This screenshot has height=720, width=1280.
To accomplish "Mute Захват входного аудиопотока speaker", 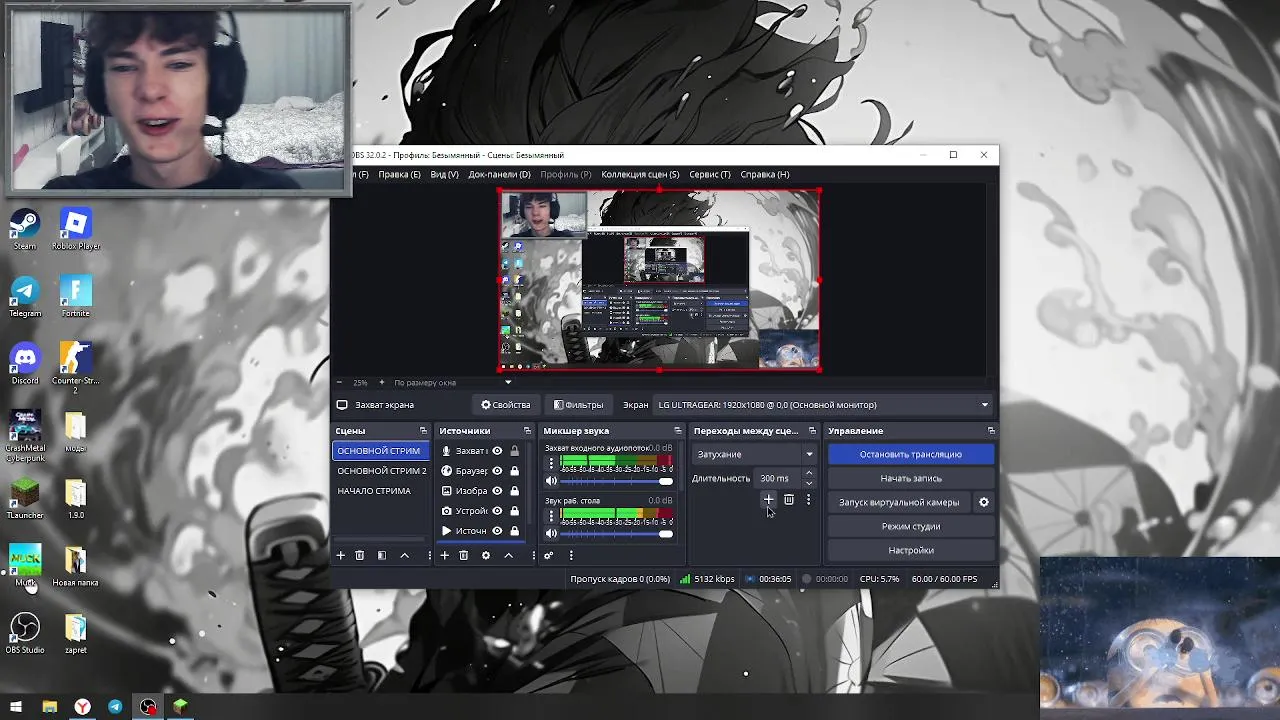I will click(x=551, y=481).
